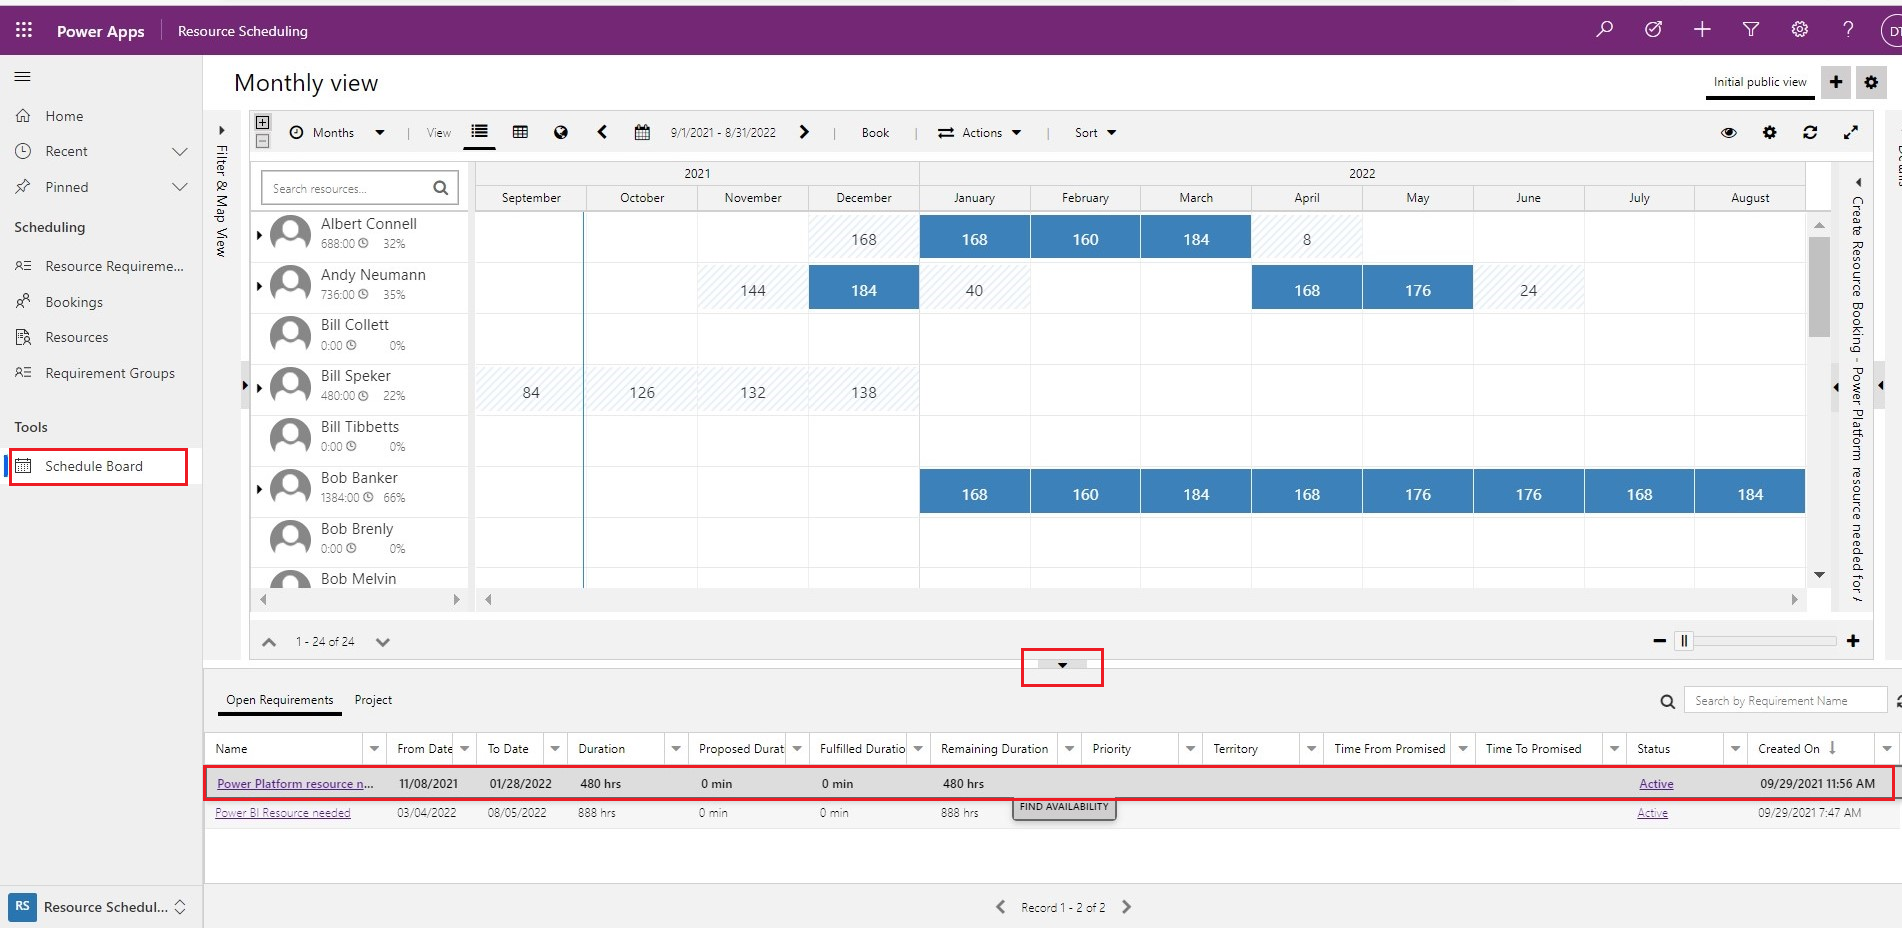Click the Search resources input field
This screenshot has width=1902, height=928.
tap(346, 188)
